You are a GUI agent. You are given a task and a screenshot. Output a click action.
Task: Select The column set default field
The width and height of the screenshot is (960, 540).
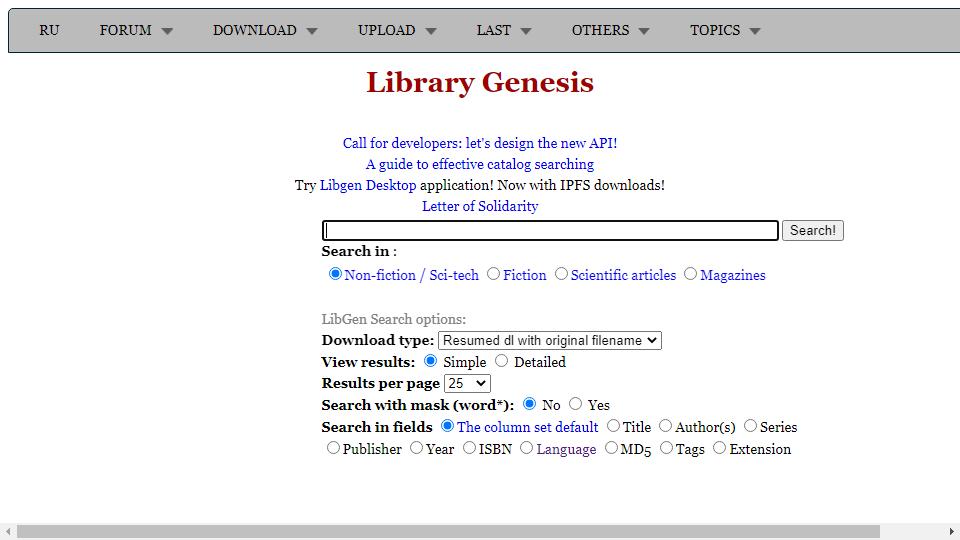tap(448, 426)
